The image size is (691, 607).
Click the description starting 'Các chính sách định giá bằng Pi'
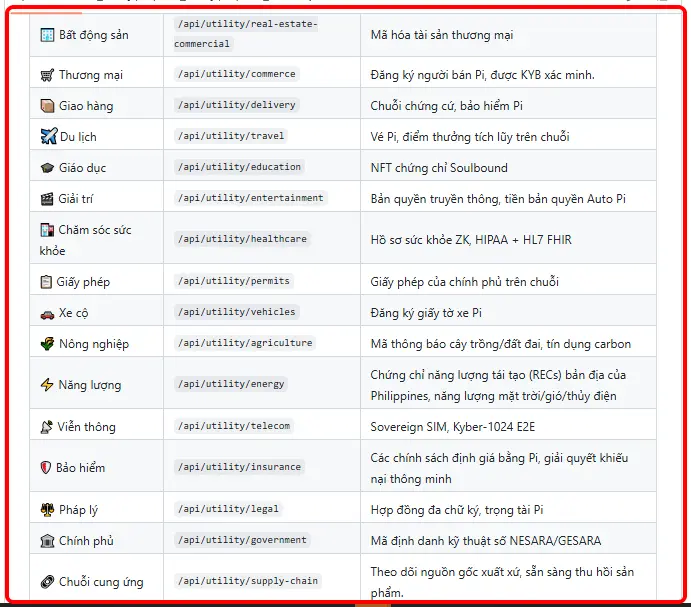tap(499, 468)
